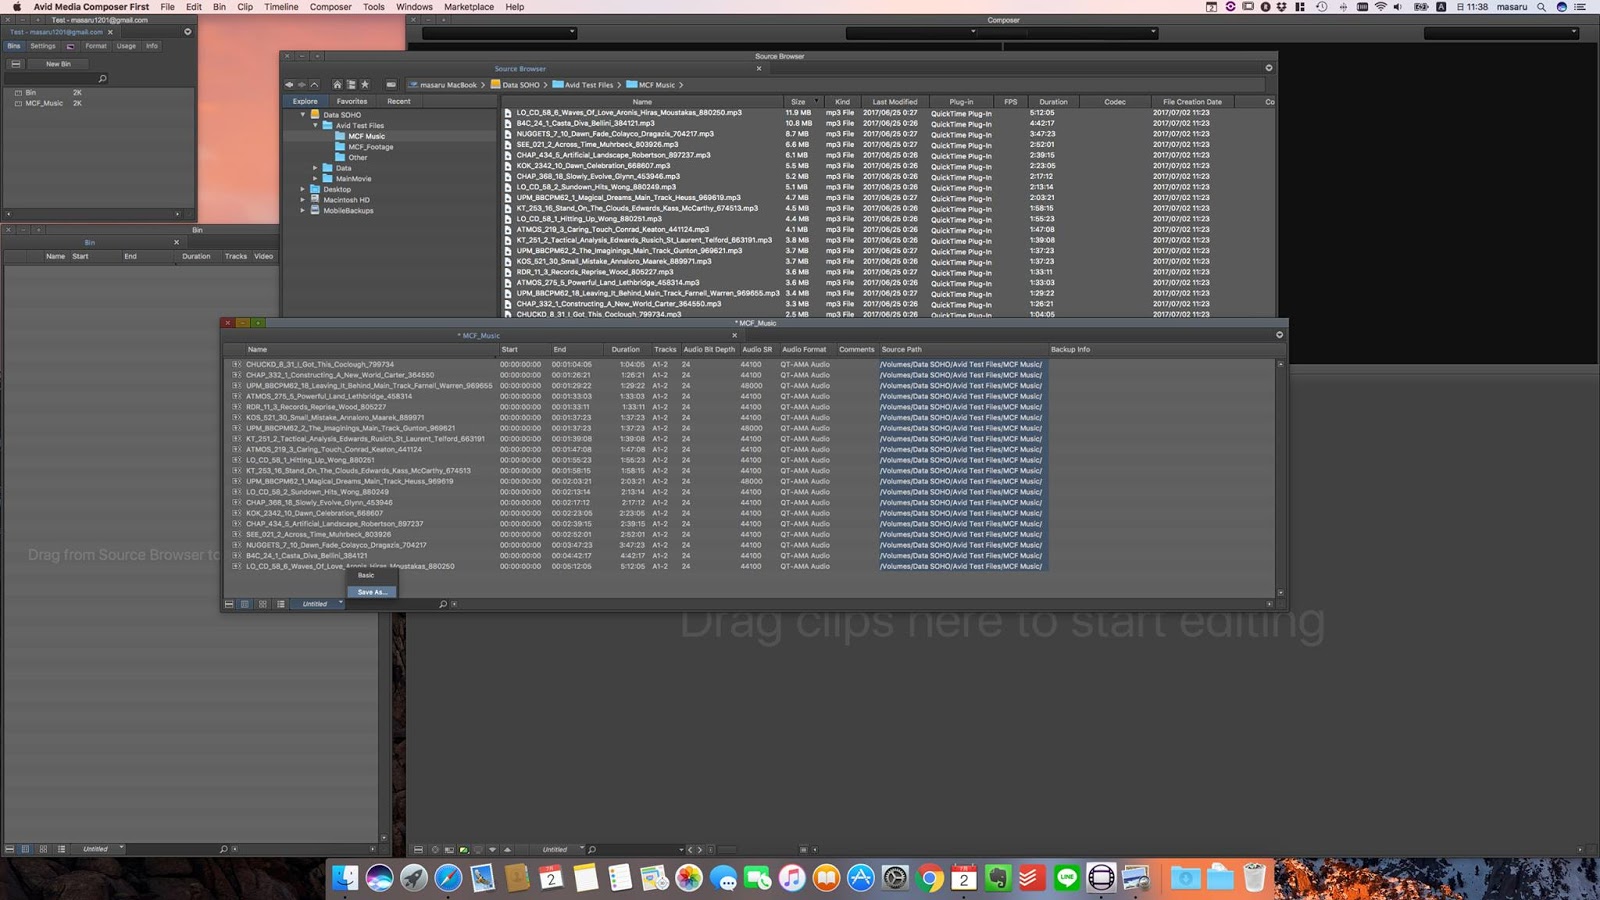This screenshot has width=1600, height=900.
Task: Open the purple effects tab icon in the project window
Action: tap(70, 46)
